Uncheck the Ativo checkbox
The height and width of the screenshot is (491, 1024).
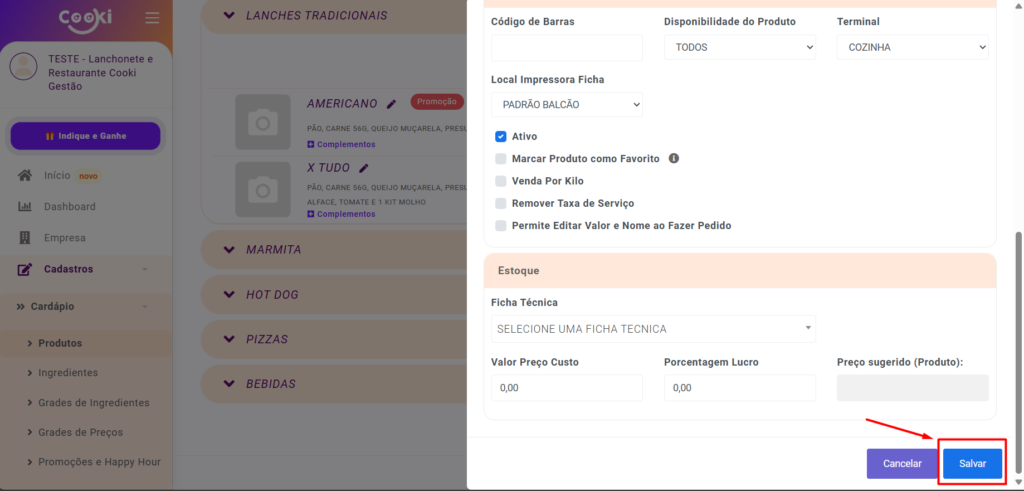(x=501, y=136)
